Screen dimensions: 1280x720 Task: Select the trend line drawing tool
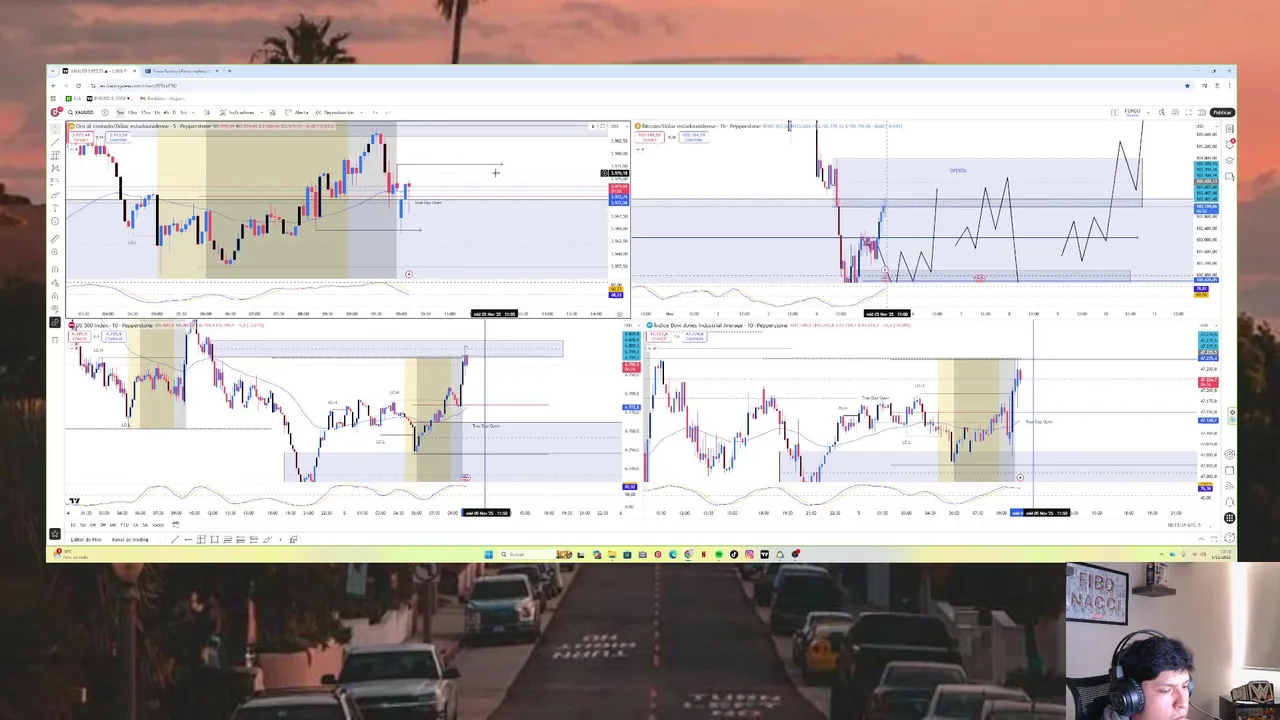point(55,142)
